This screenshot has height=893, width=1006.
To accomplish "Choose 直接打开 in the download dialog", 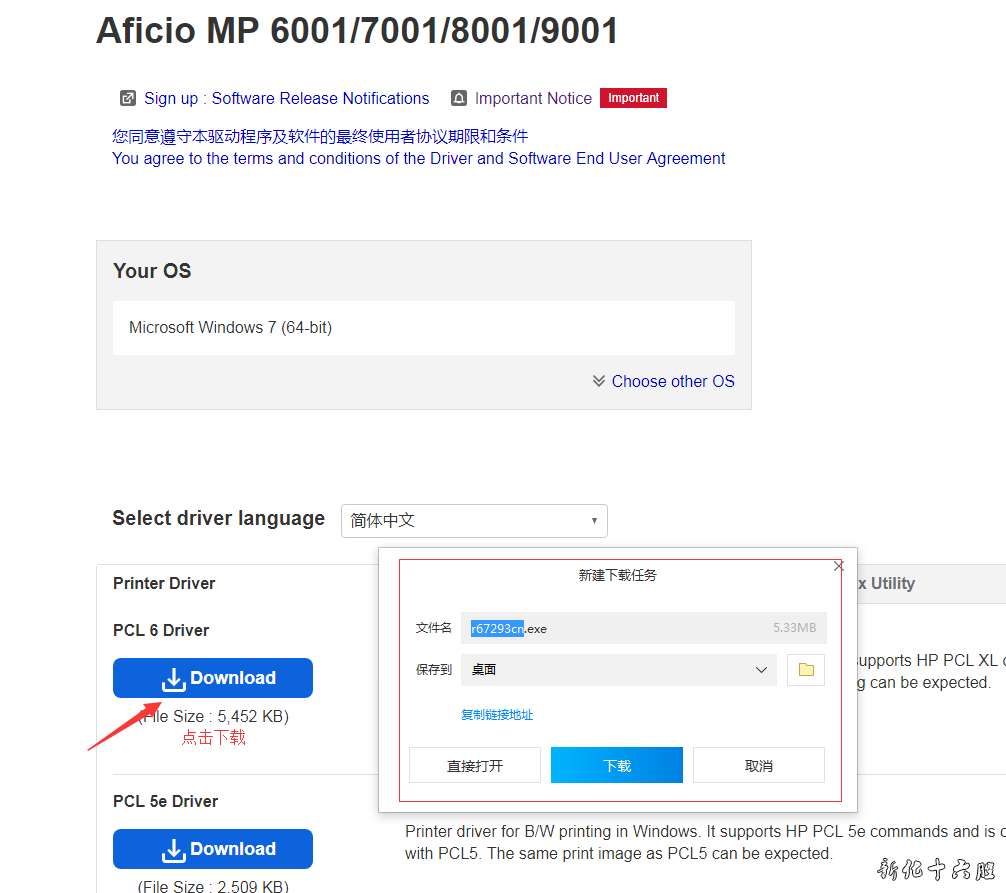I will (x=475, y=765).
